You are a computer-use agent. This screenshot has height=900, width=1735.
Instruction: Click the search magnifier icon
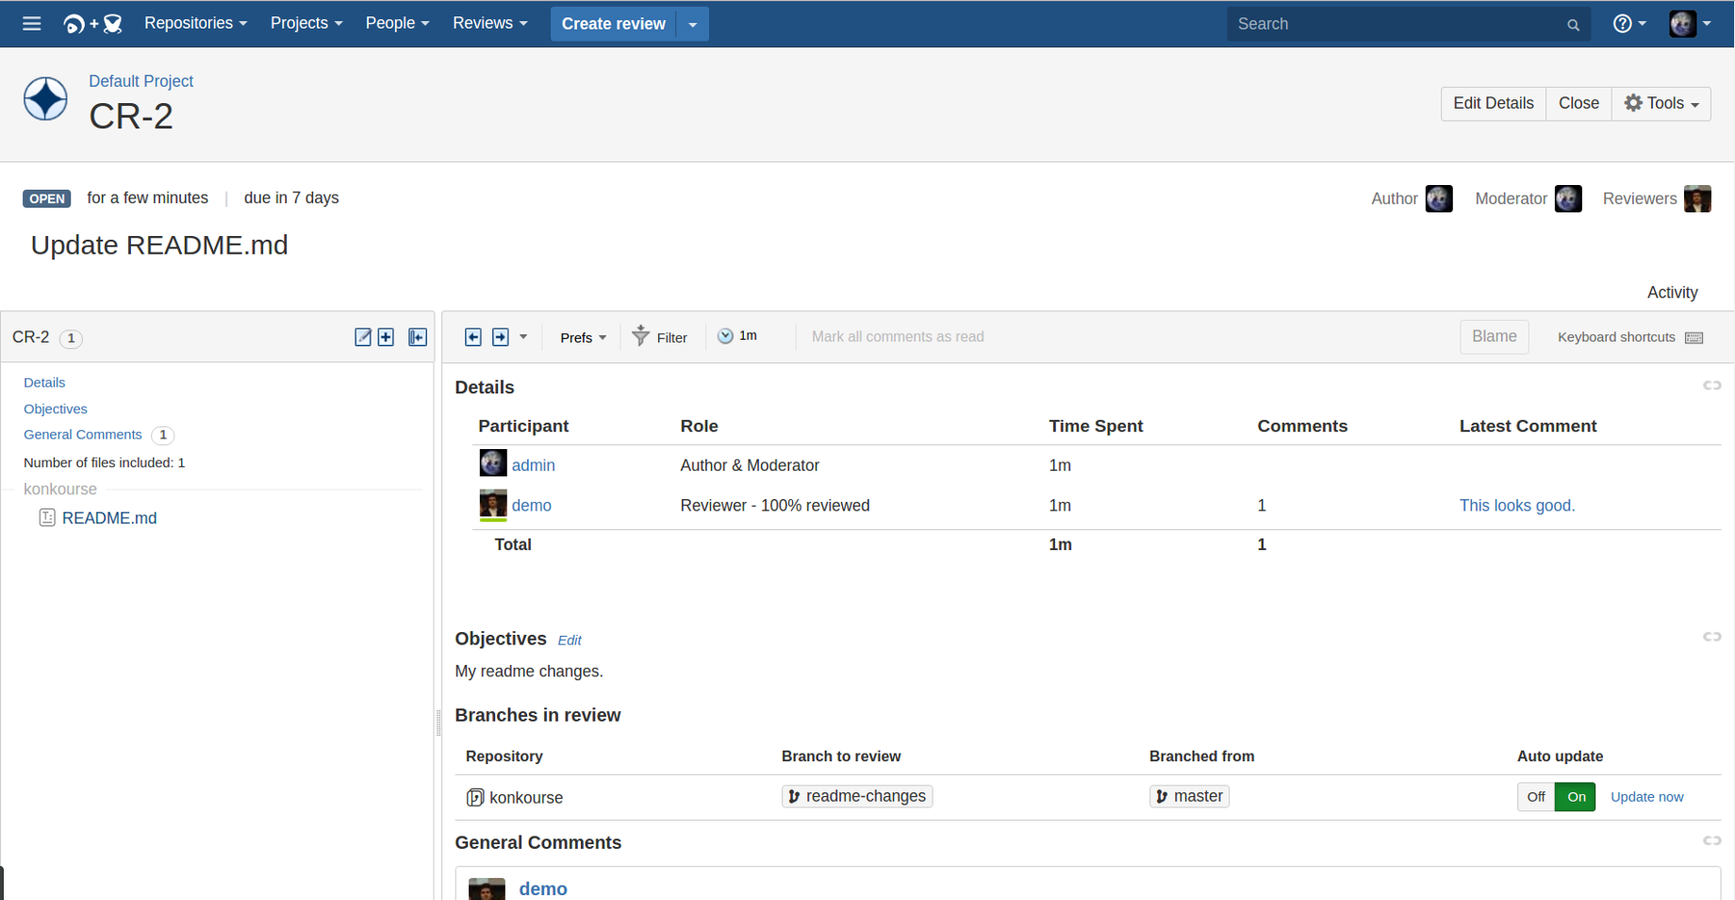(x=1573, y=25)
